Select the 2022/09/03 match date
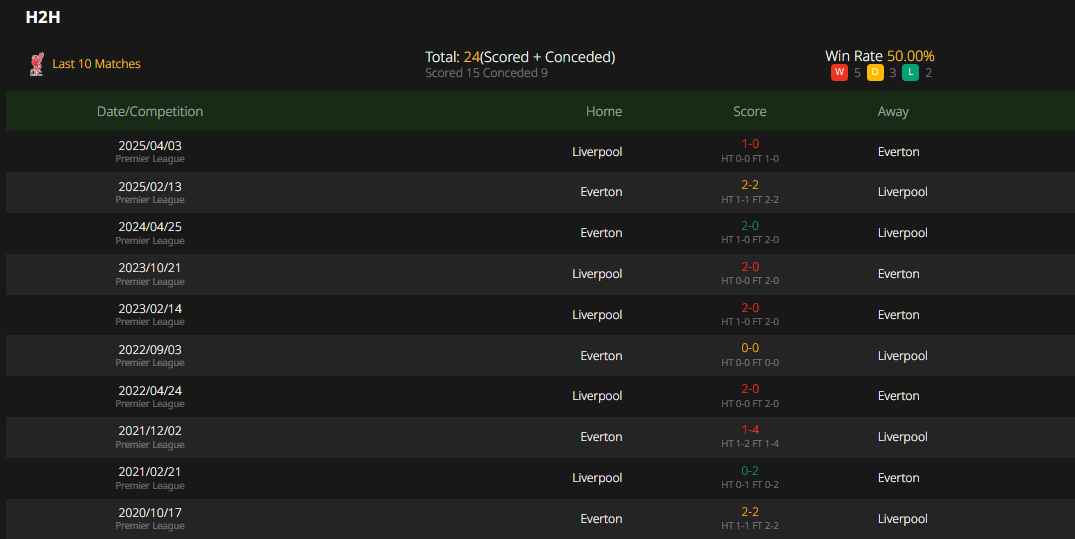 150,350
